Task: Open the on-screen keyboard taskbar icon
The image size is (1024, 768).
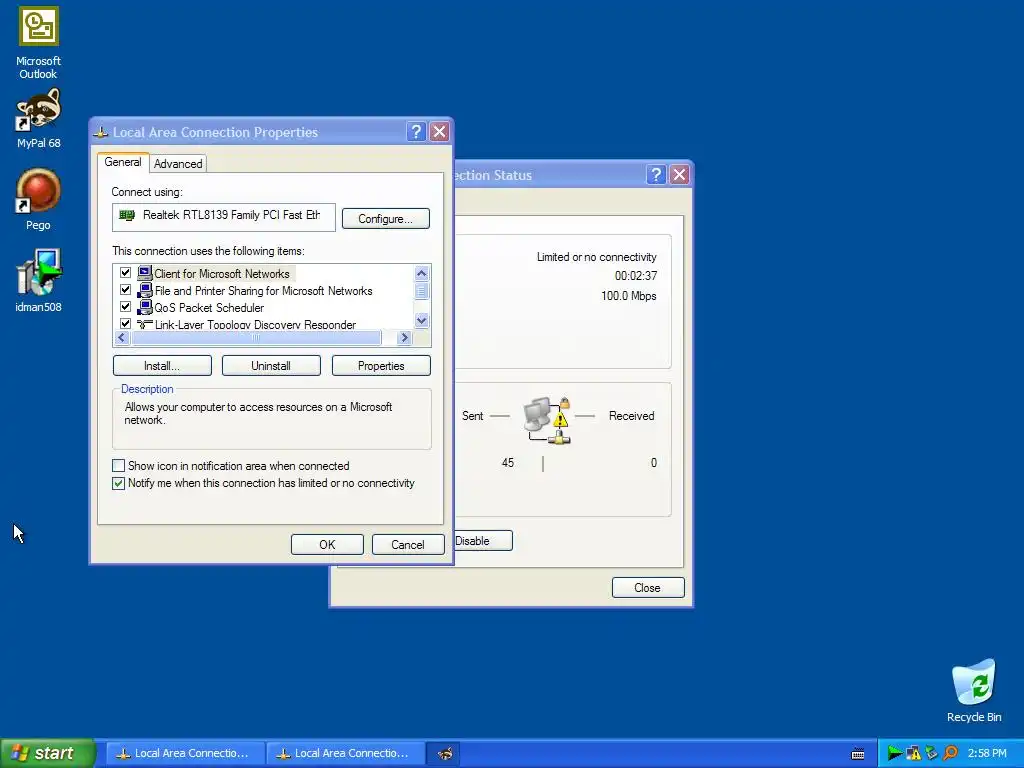Action: (x=858, y=754)
